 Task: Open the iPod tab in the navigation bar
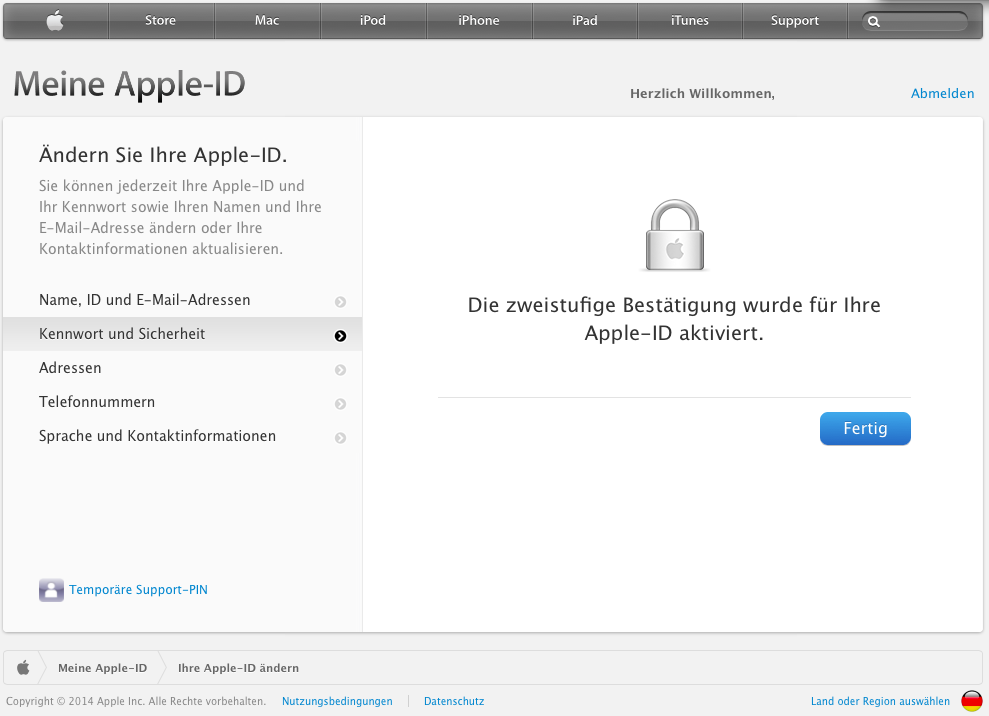373,21
